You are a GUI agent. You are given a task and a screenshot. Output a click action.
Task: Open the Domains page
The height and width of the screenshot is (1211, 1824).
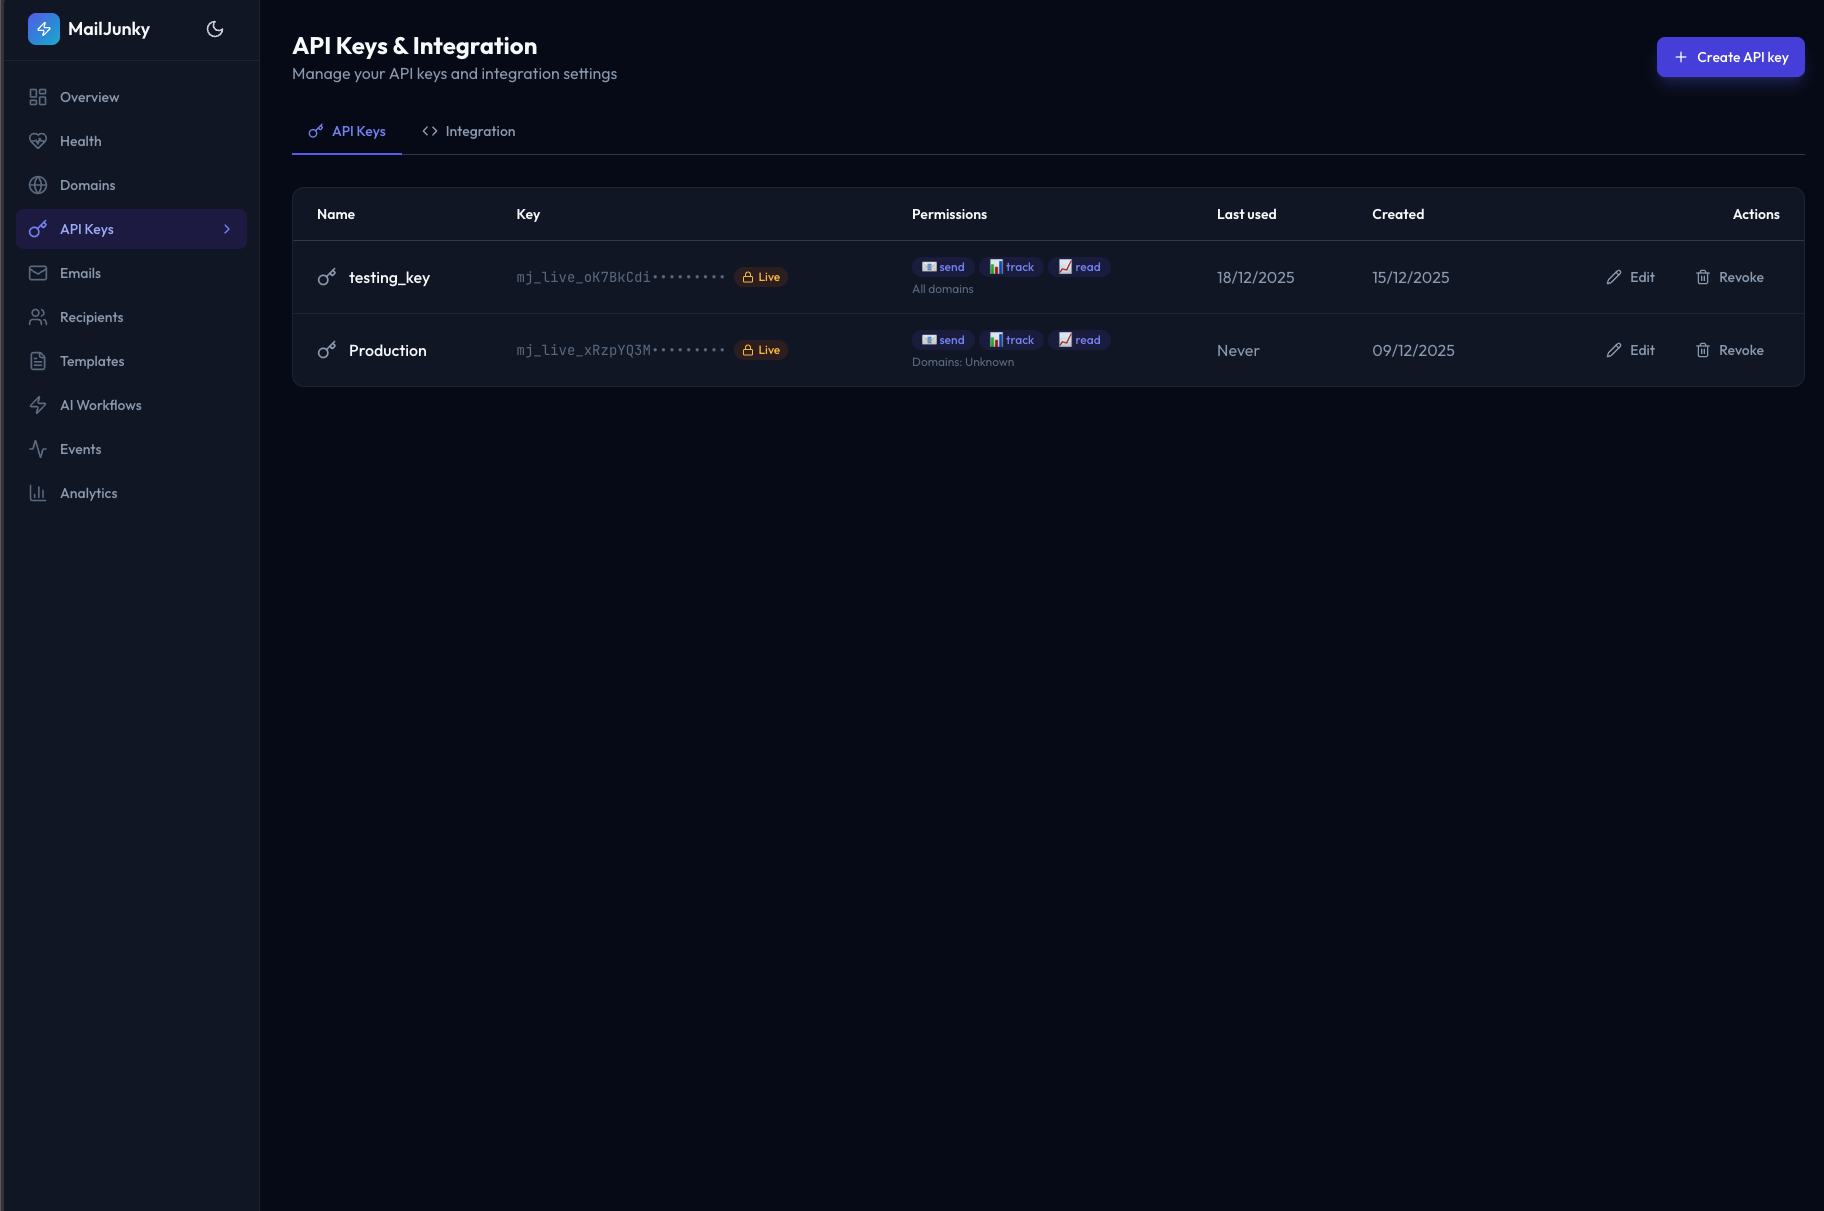click(85, 185)
